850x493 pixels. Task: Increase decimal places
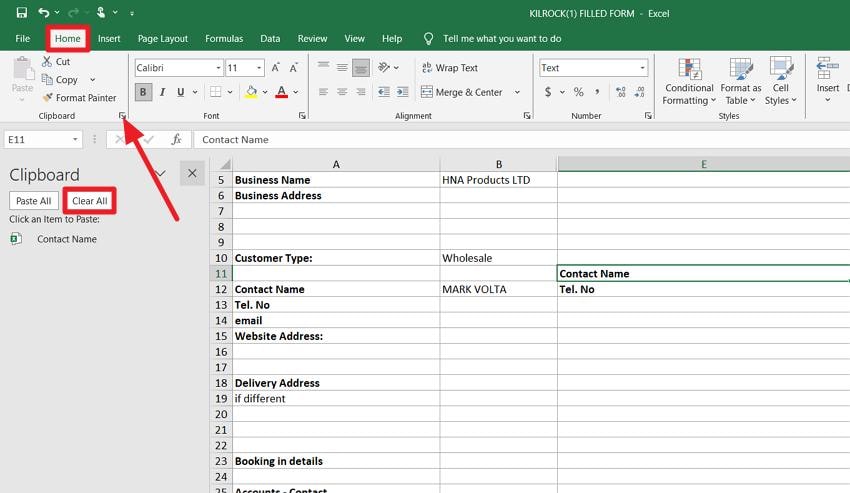click(621, 92)
